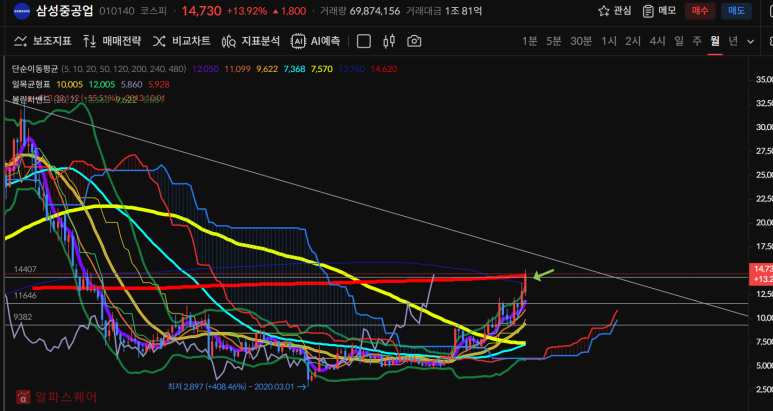Open the 메모 memo note
The height and width of the screenshot is (411, 773).
(659, 11)
